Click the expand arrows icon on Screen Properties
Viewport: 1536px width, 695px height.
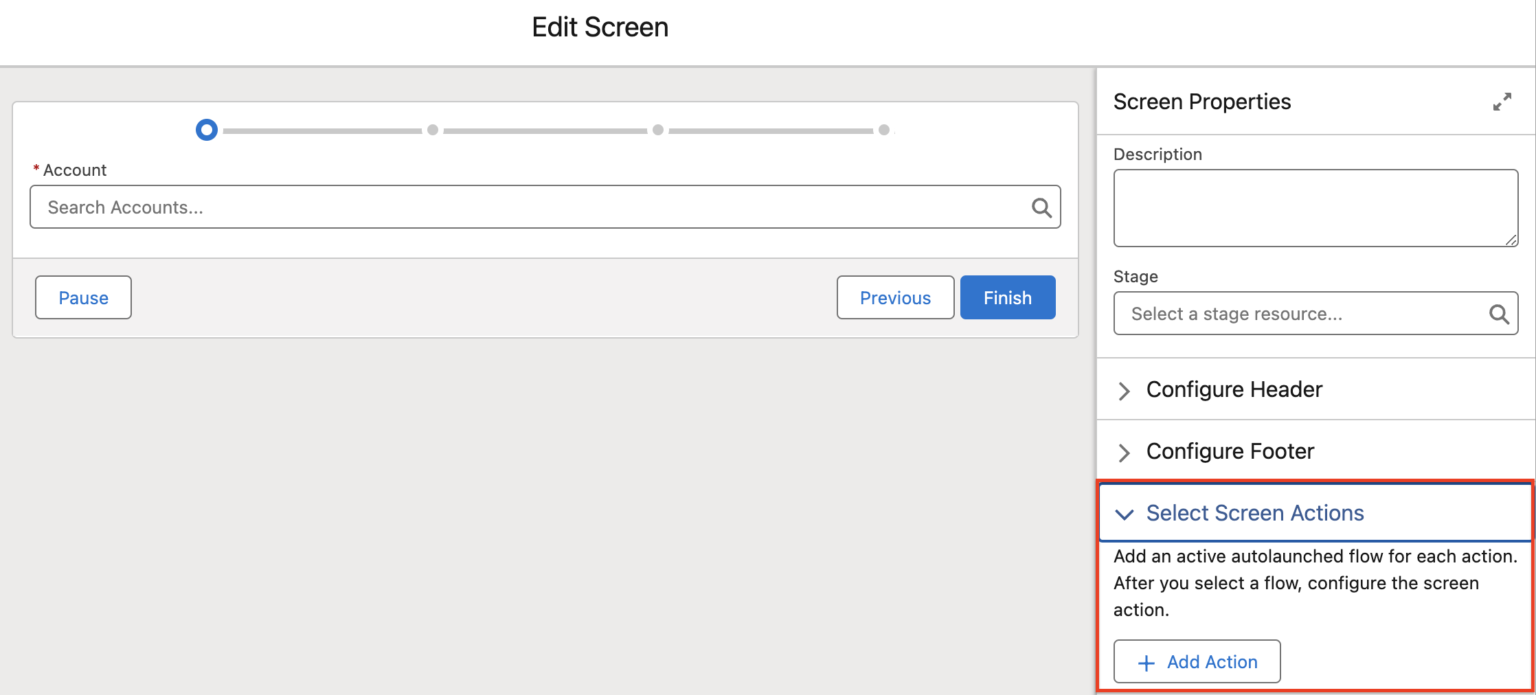click(1502, 101)
